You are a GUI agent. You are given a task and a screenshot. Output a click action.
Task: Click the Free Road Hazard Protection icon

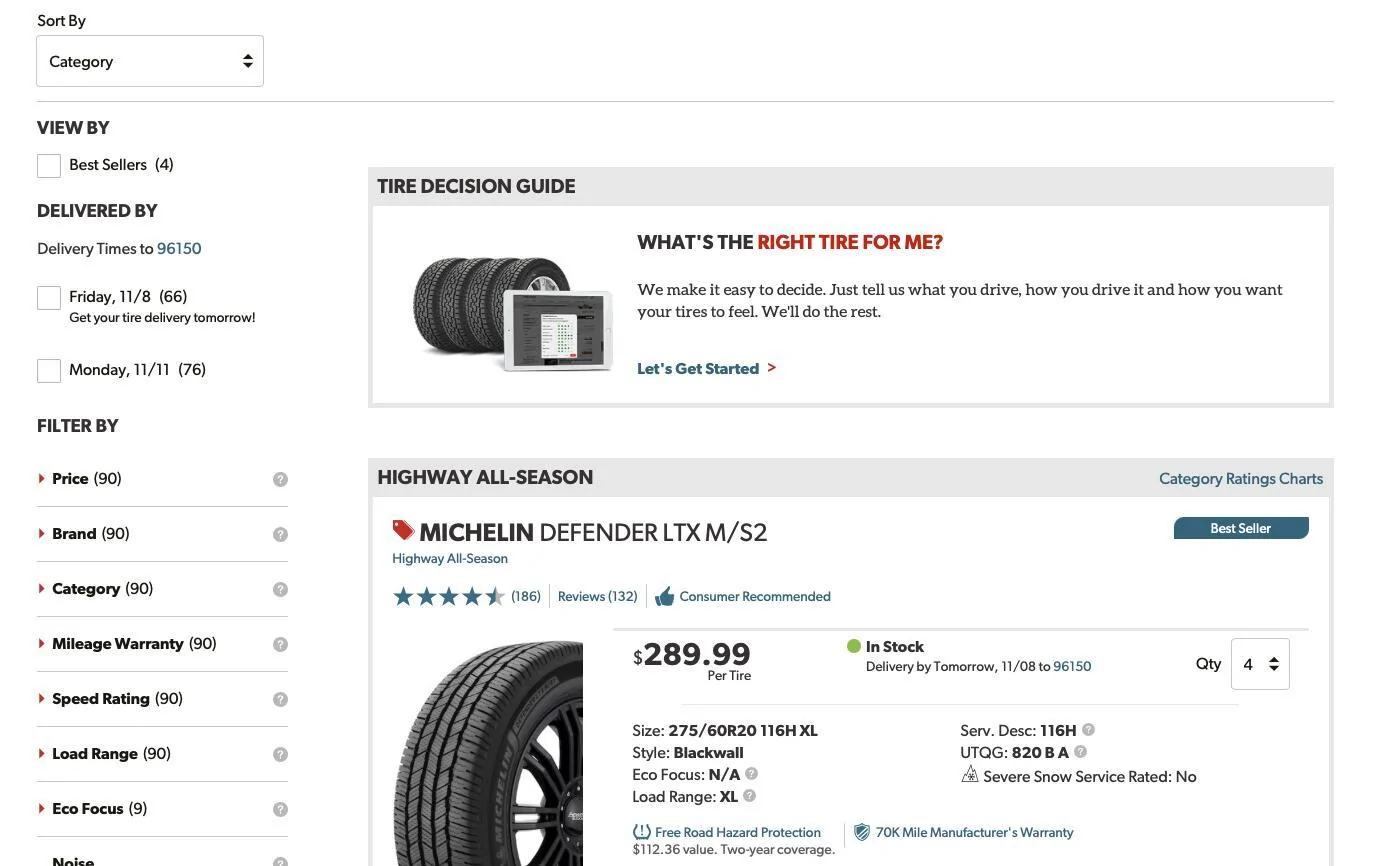pos(642,832)
